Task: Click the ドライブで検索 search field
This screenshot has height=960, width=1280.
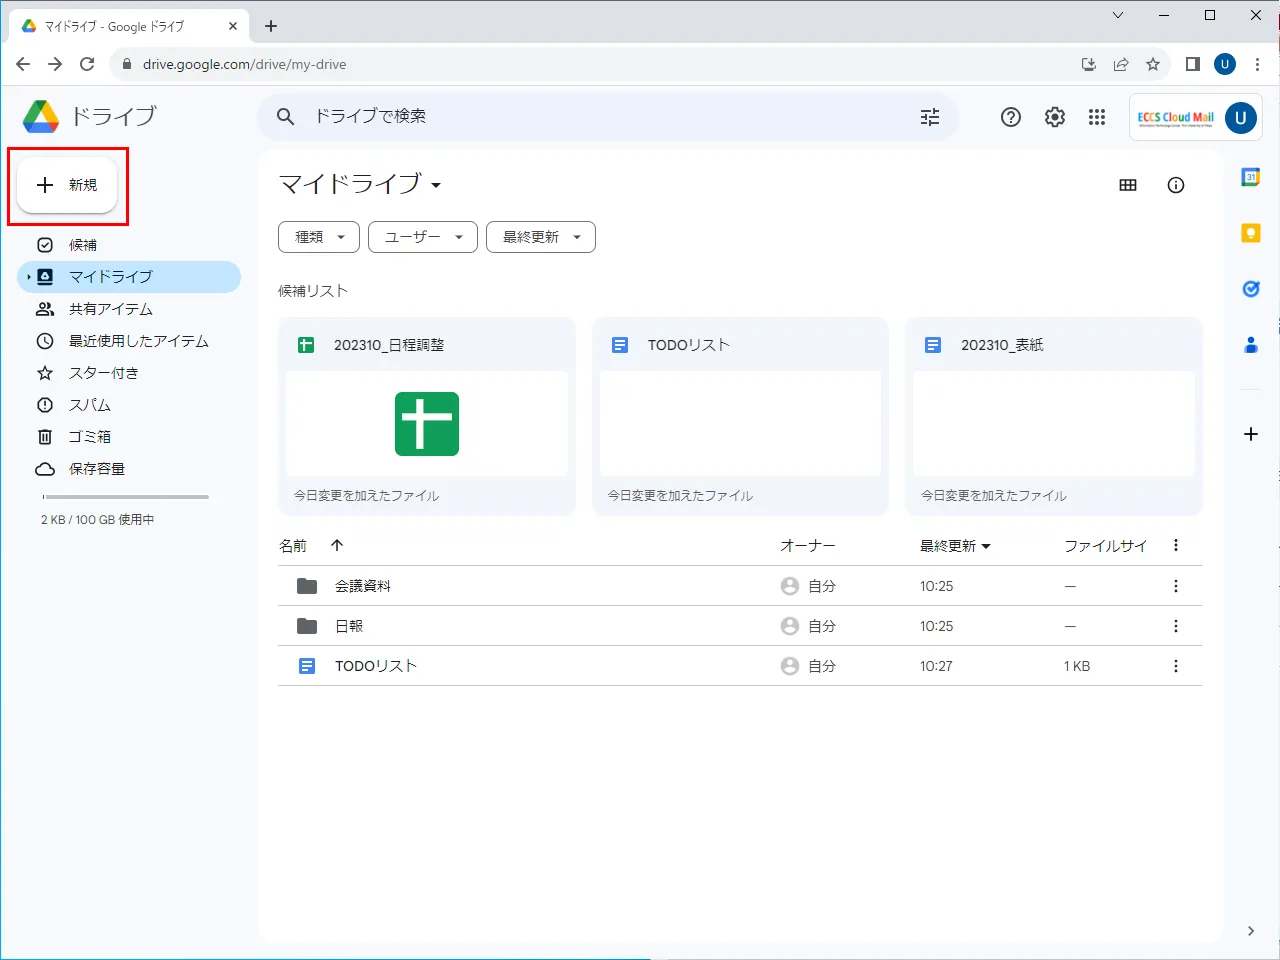Action: click(600, 117)
